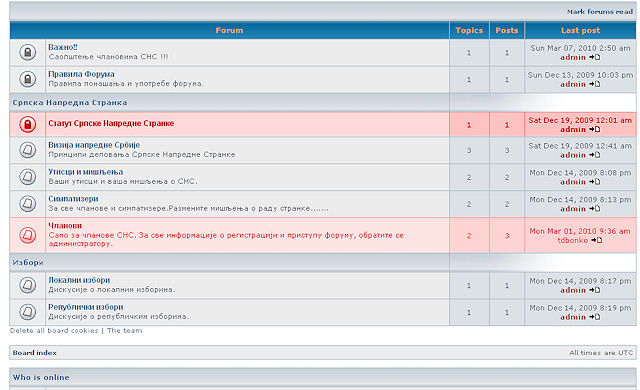Screen dimensions: 640x390
Task: Click the forum icon beside Утисци и мишљења
Action: click(27, 177)
